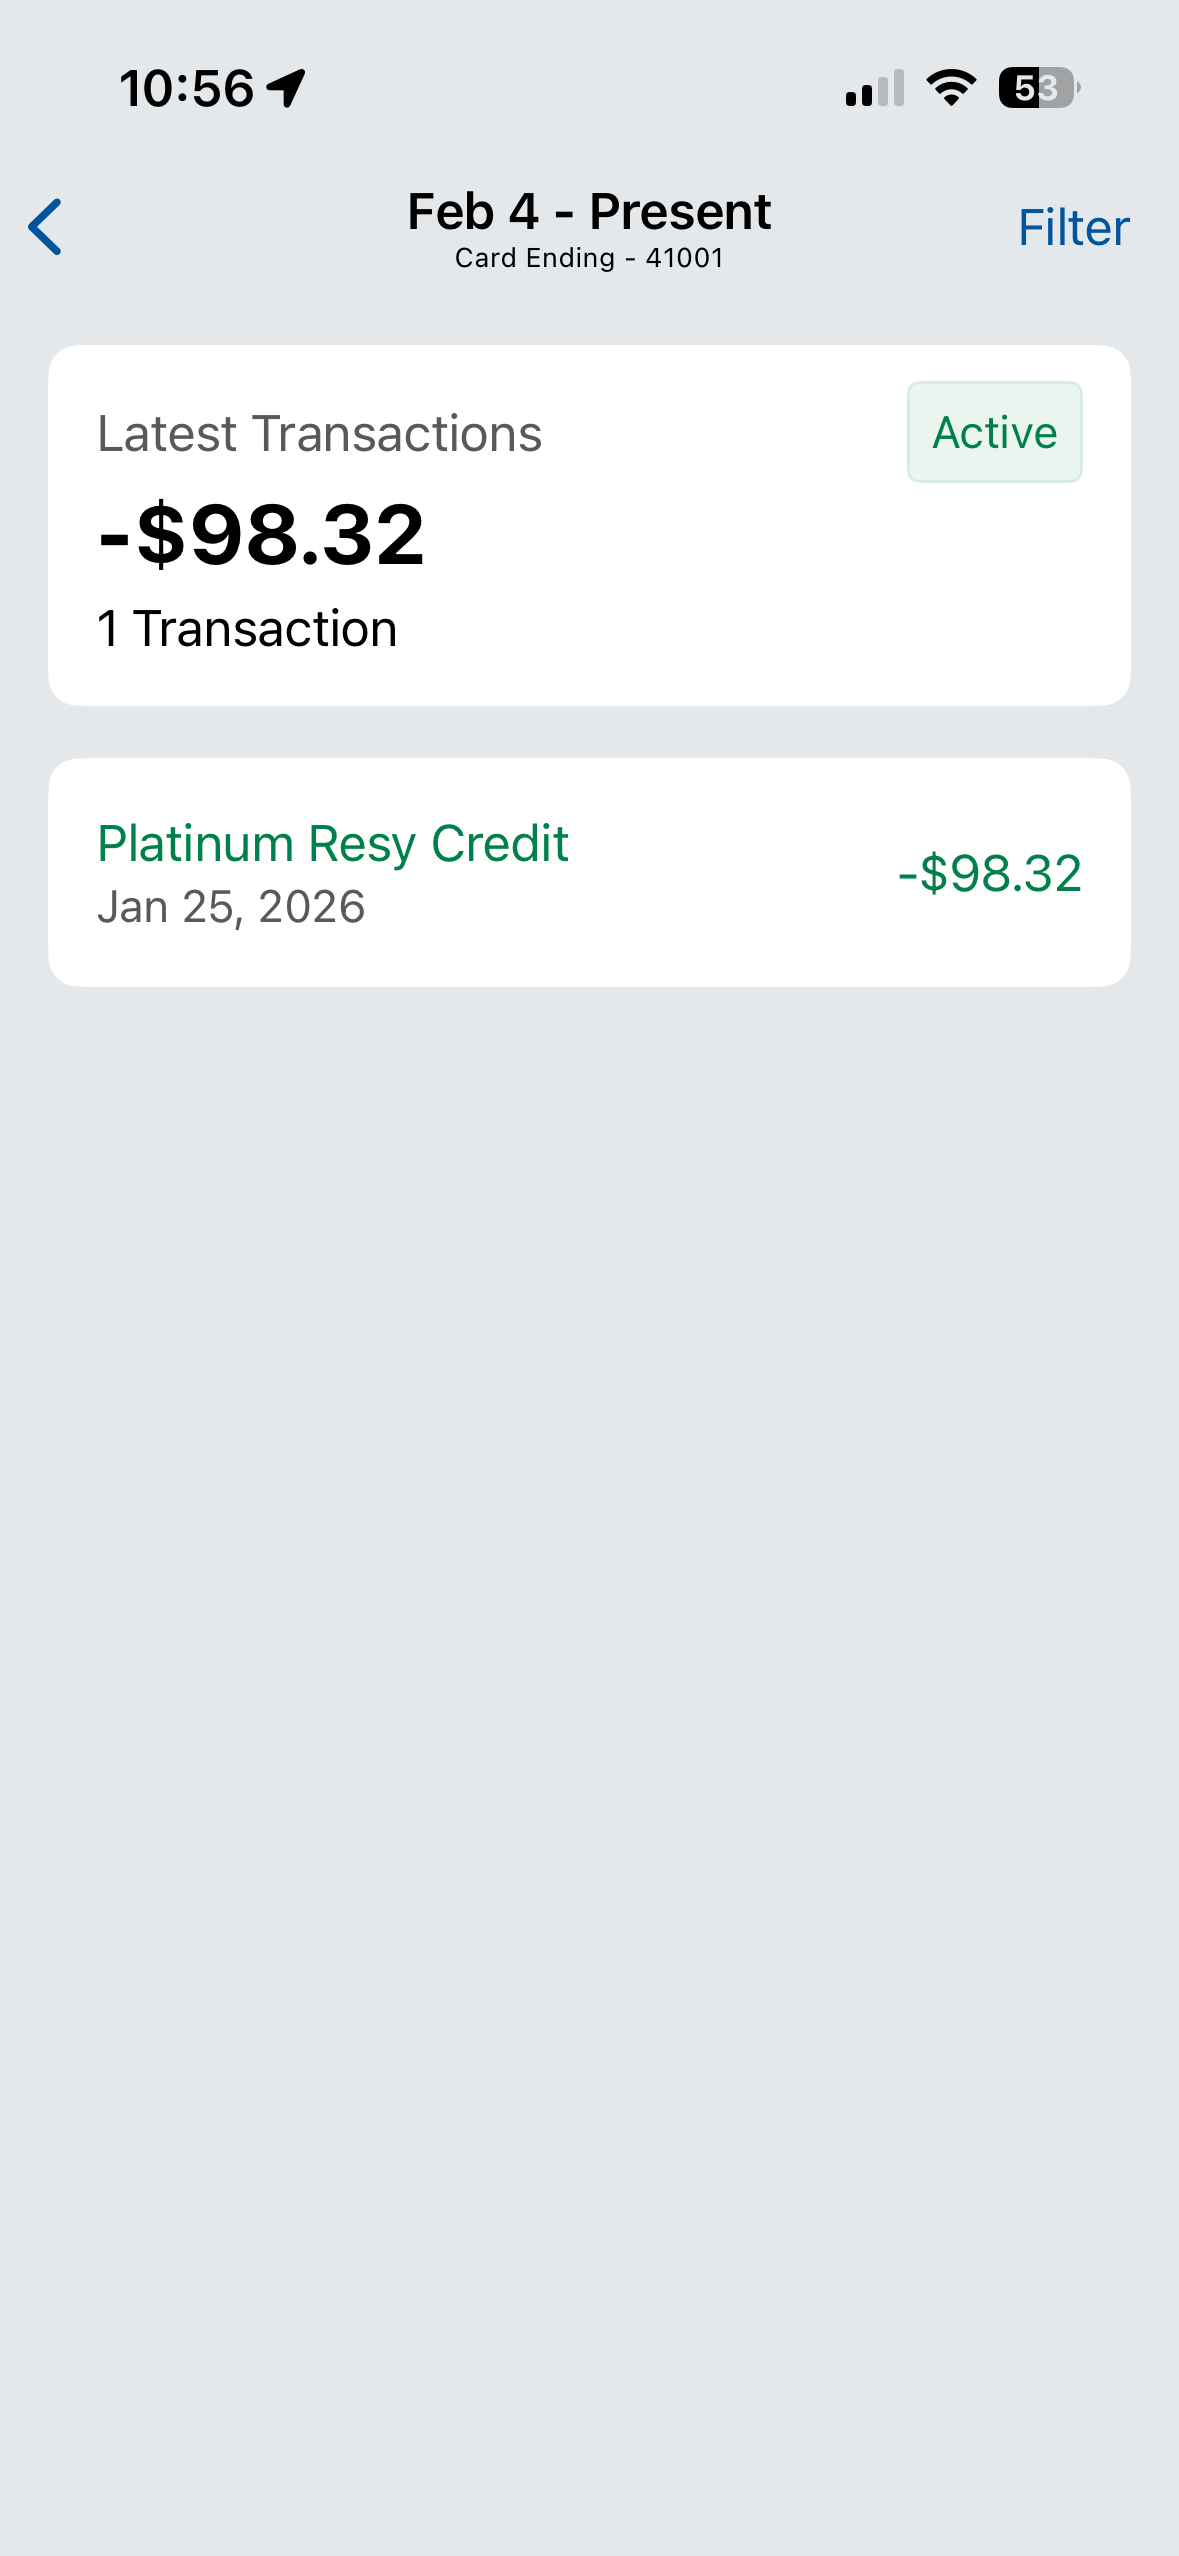The height and width of the screenshot is (2556, 1179).
Task: Tap the location arrow beside the clock
Action: coord(287,88)
